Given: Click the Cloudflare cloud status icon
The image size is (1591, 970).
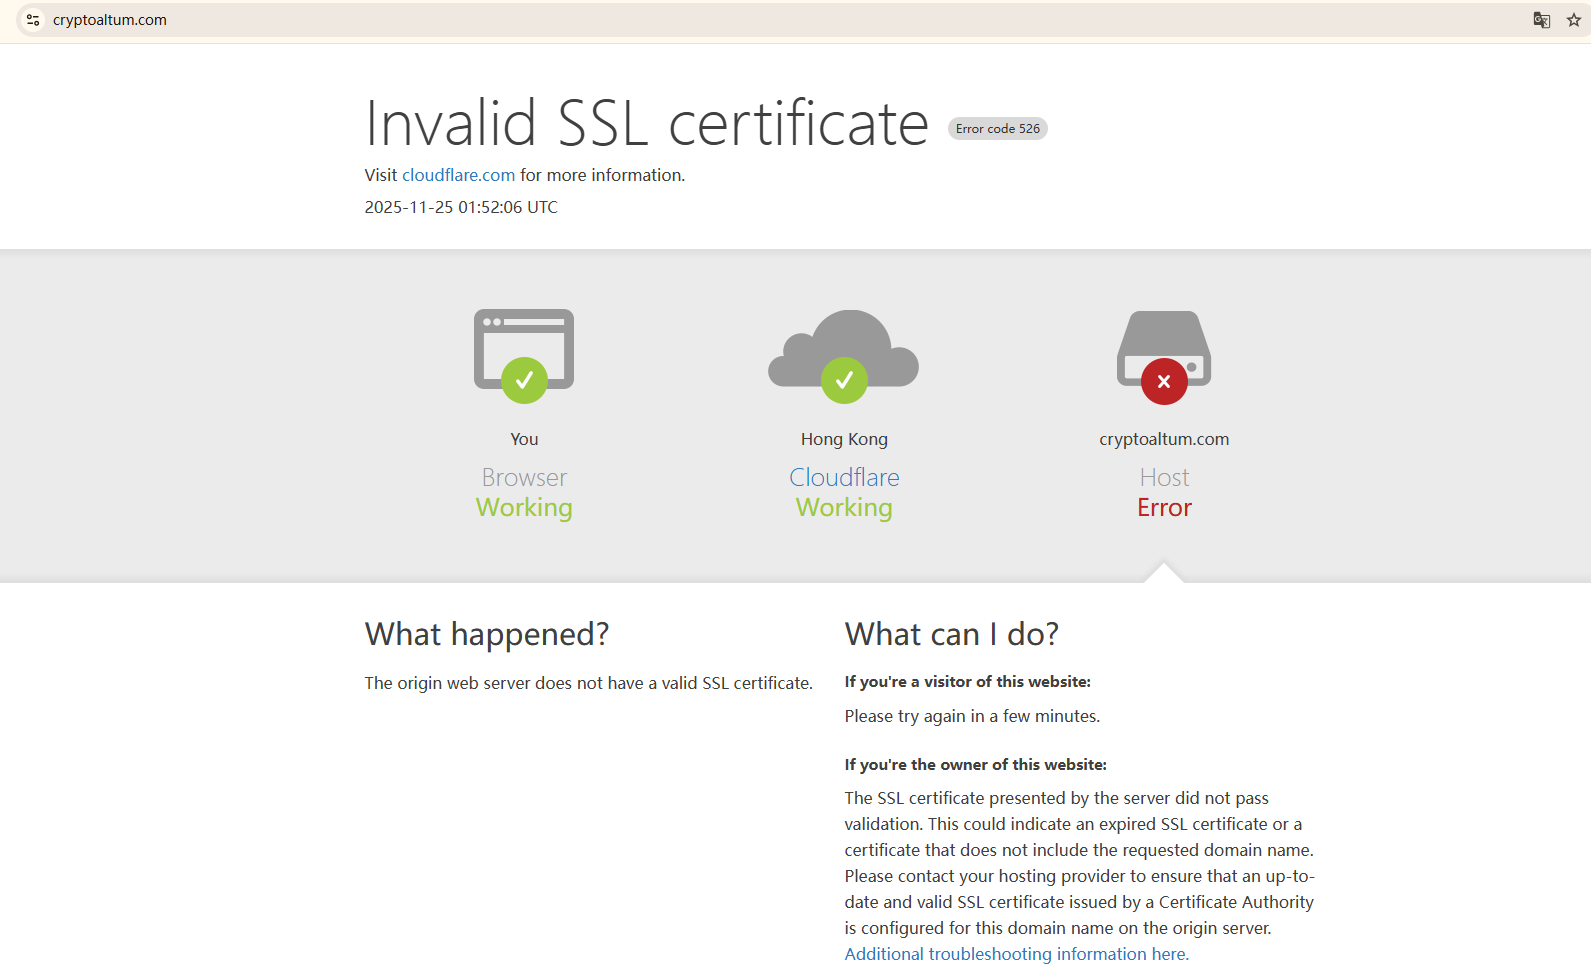Looking at the screenshot, I should pos(844,356).
